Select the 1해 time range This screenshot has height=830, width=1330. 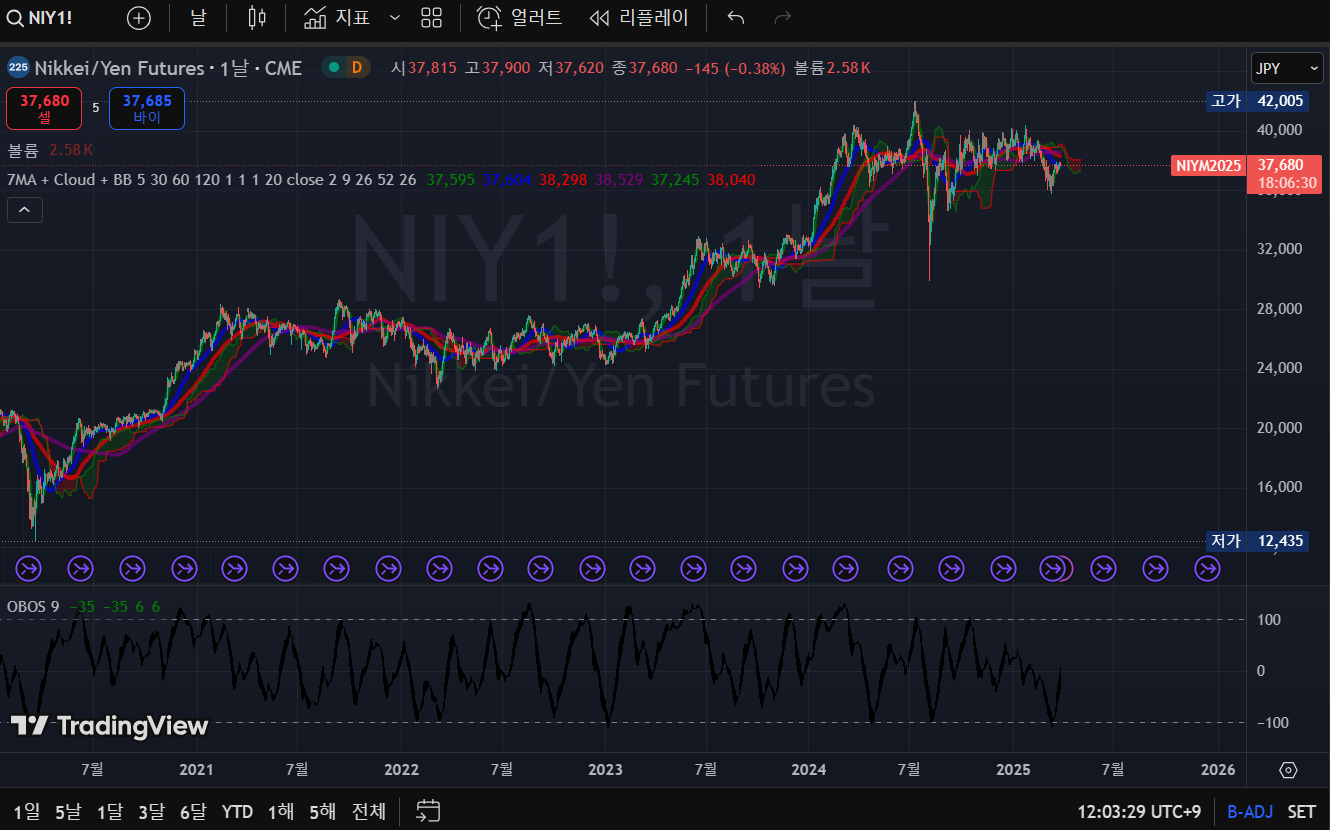(281, 811)
